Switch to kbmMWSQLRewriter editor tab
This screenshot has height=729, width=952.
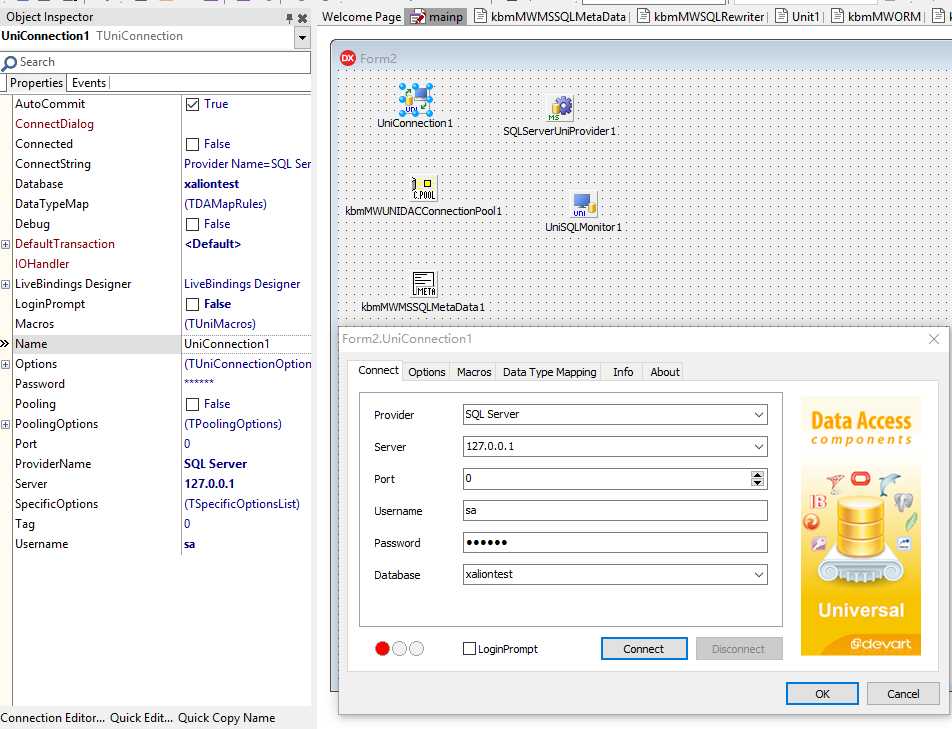coord(702,17)
